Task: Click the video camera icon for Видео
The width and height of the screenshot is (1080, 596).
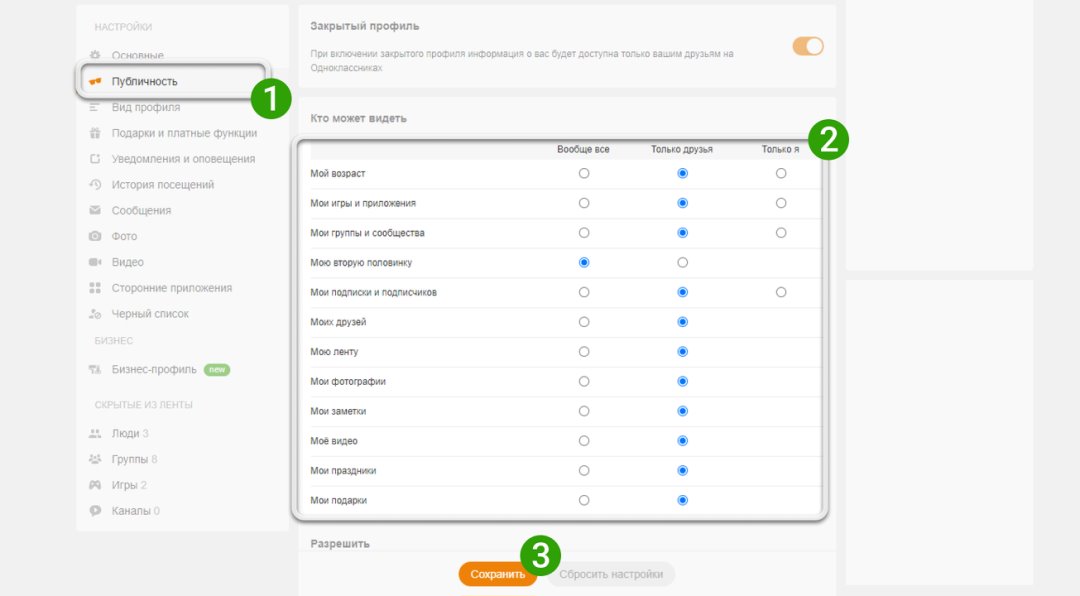Action: [95, 262]
